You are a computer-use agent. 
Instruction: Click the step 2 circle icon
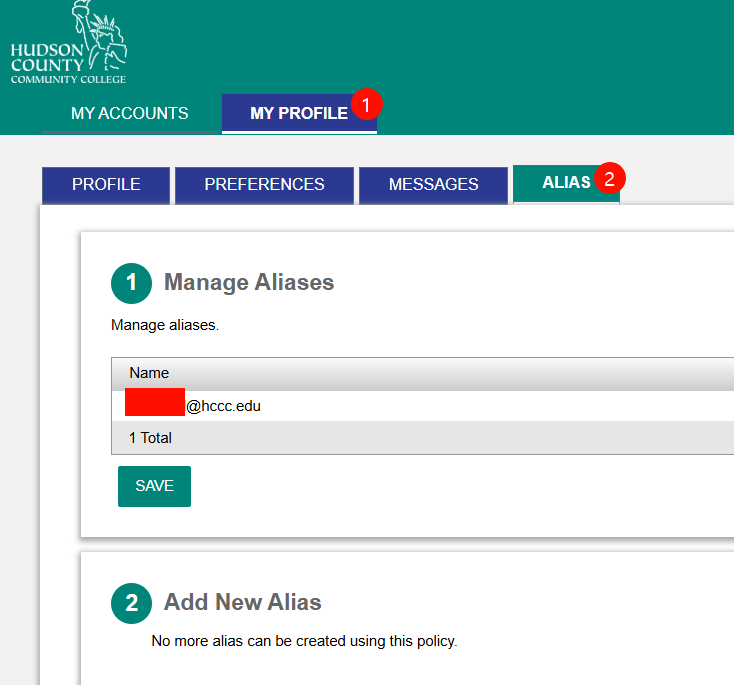point(131,603)
